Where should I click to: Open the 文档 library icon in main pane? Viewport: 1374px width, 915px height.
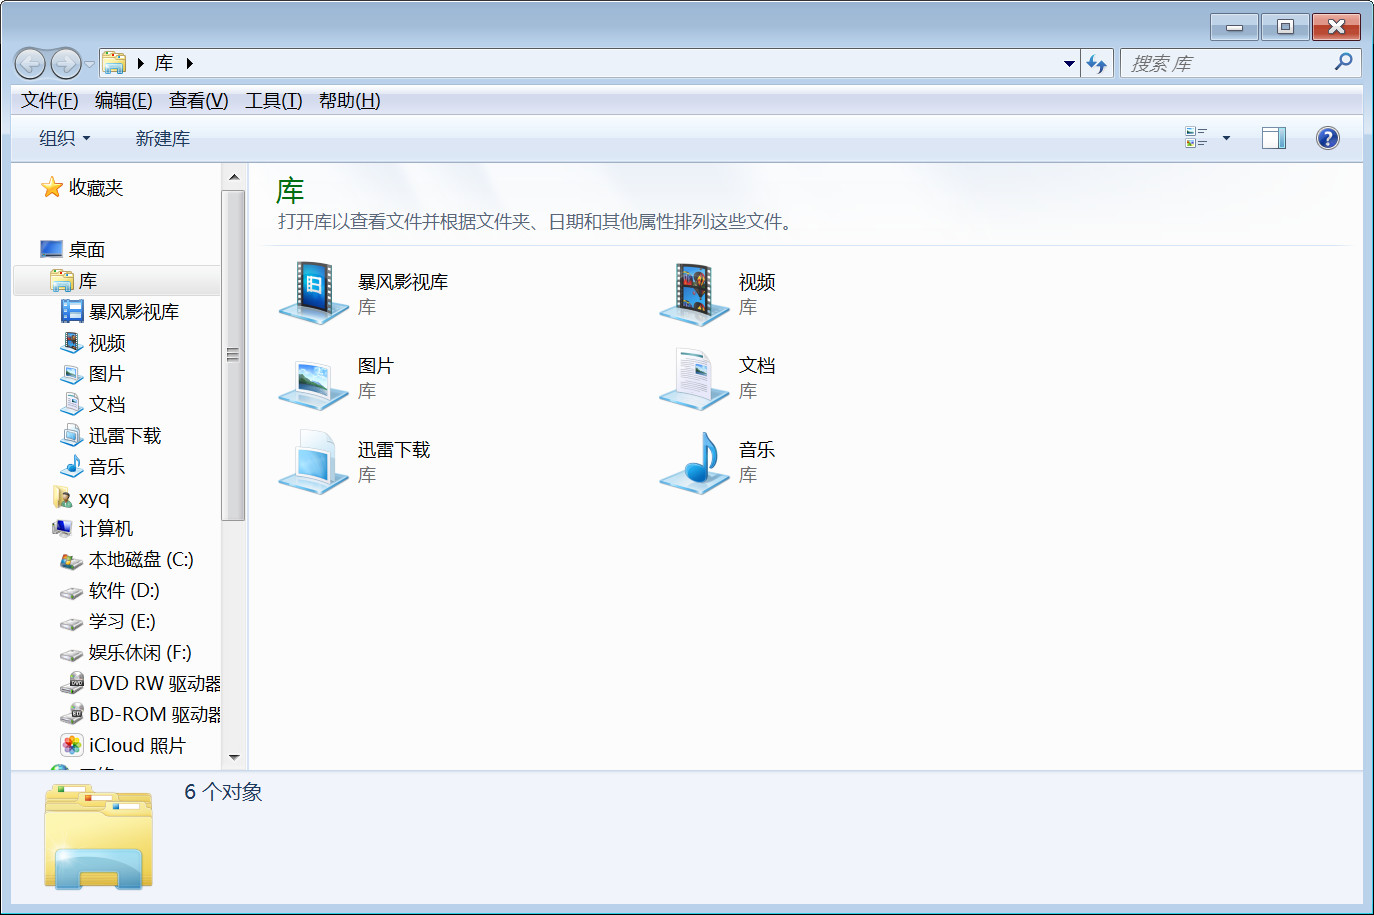click(x=694, y=378)
